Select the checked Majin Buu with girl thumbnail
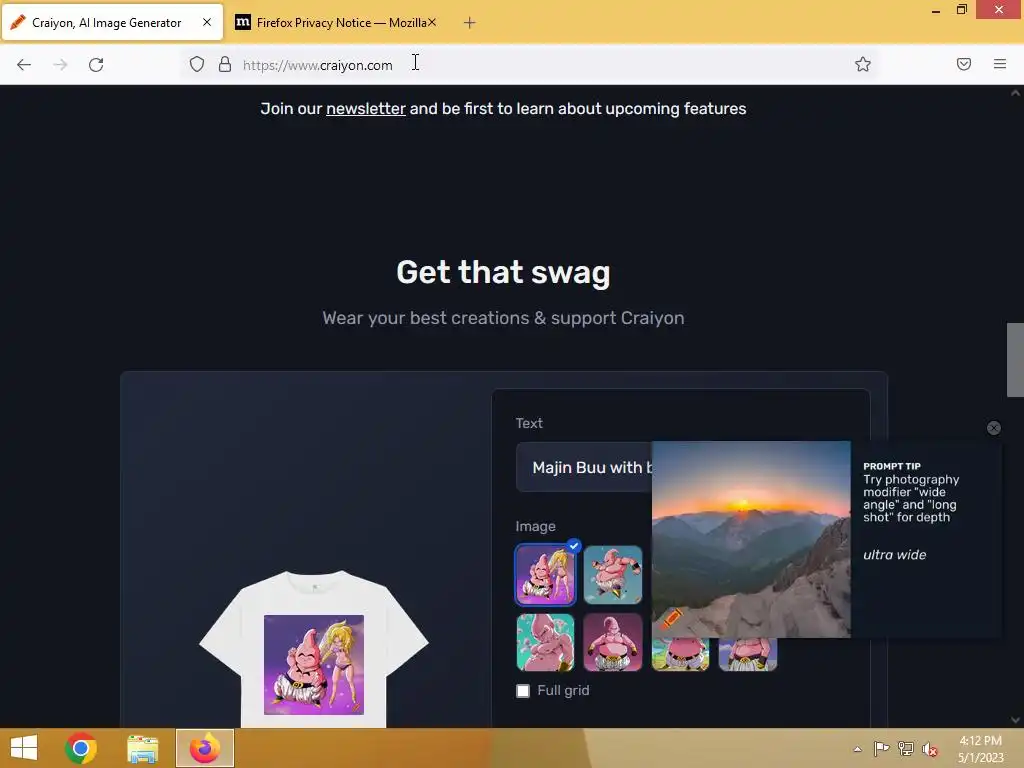 [545, 575]
